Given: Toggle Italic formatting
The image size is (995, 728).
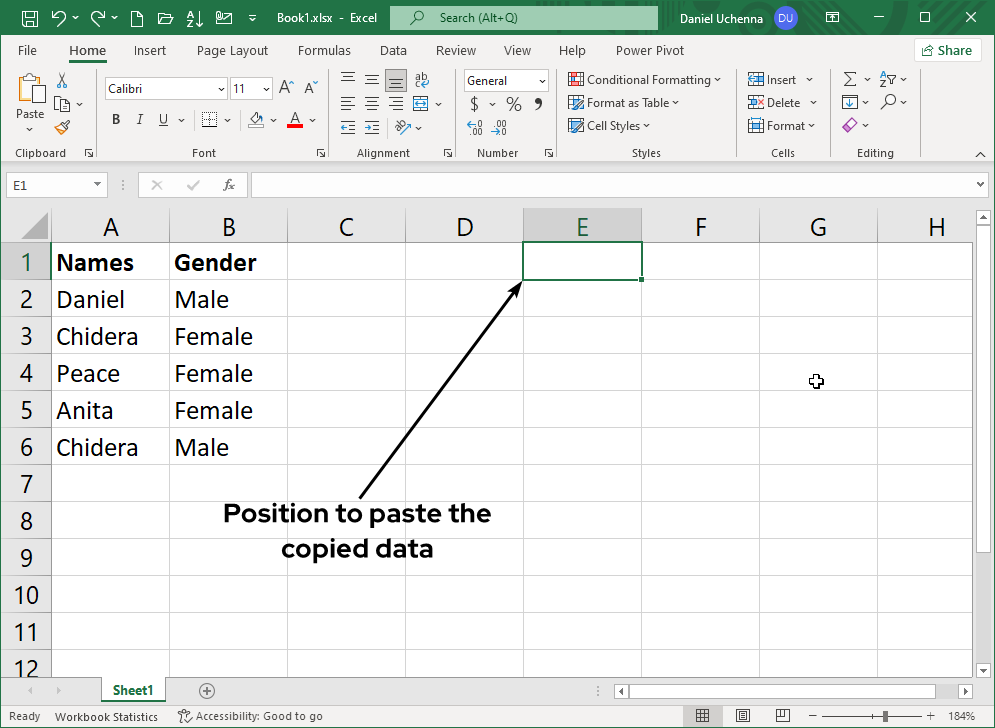Looking at the screenshot, I should 138,120.
